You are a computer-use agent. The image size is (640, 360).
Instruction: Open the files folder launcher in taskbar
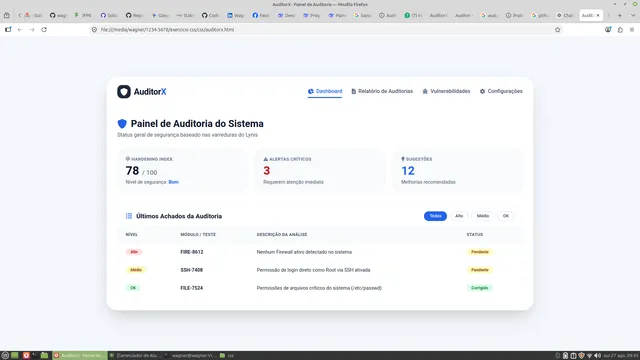[44, 356]
